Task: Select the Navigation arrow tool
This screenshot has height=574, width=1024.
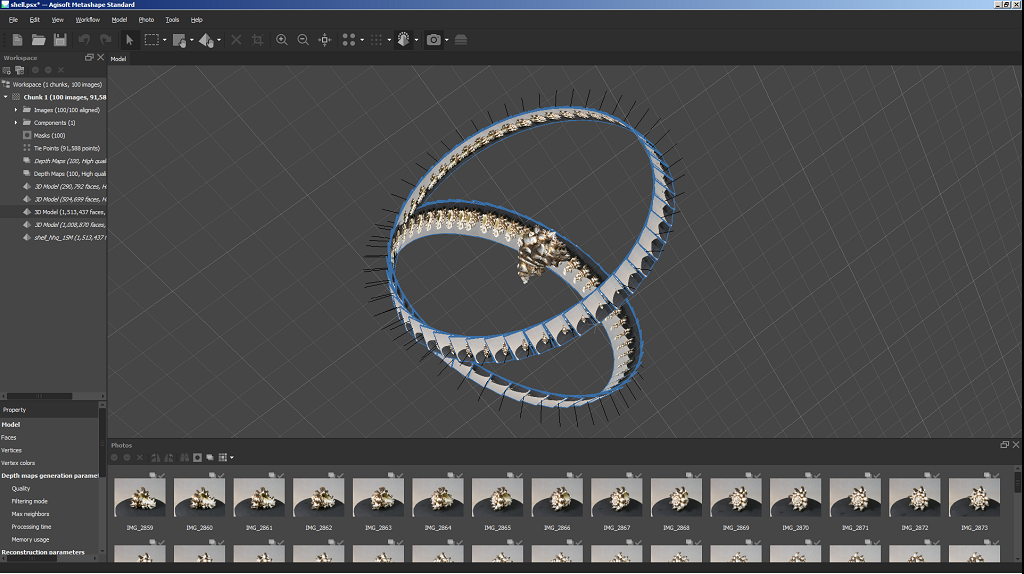Action: [x=129, y=40]
